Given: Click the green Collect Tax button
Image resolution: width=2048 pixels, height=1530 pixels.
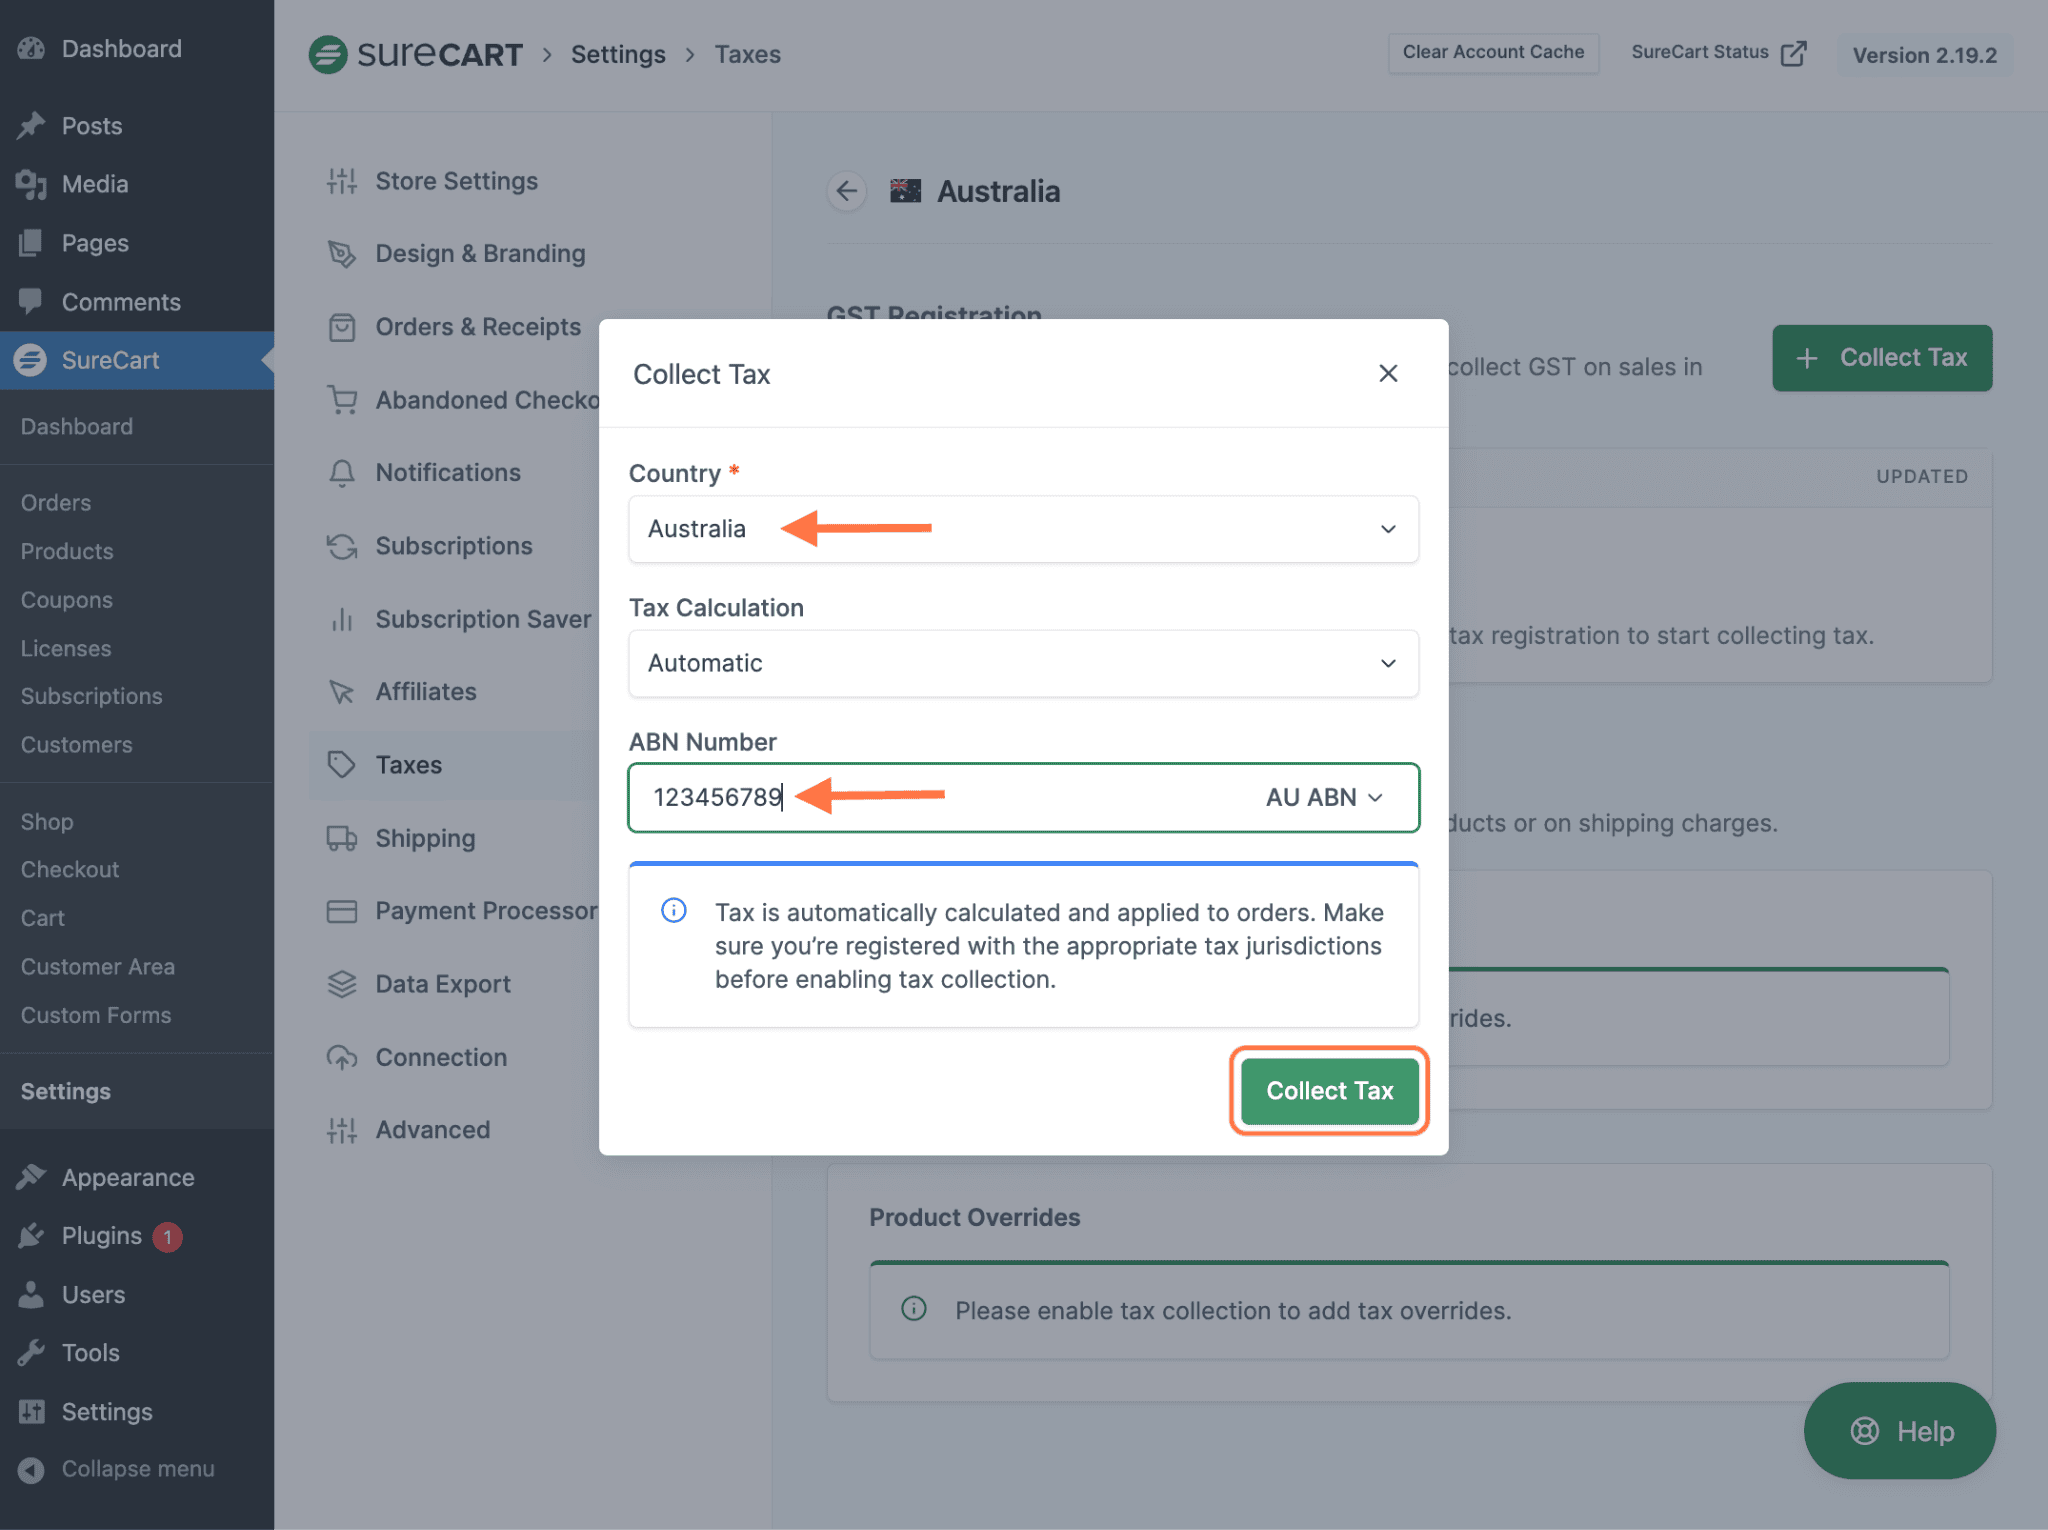Looking at the screenshot, I should pyautogui.click(x=1328, y=1090).
